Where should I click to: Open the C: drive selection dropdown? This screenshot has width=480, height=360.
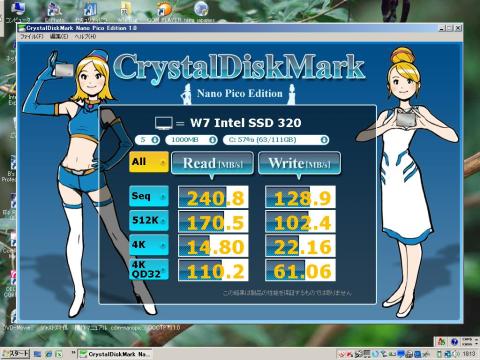point(276,140)
